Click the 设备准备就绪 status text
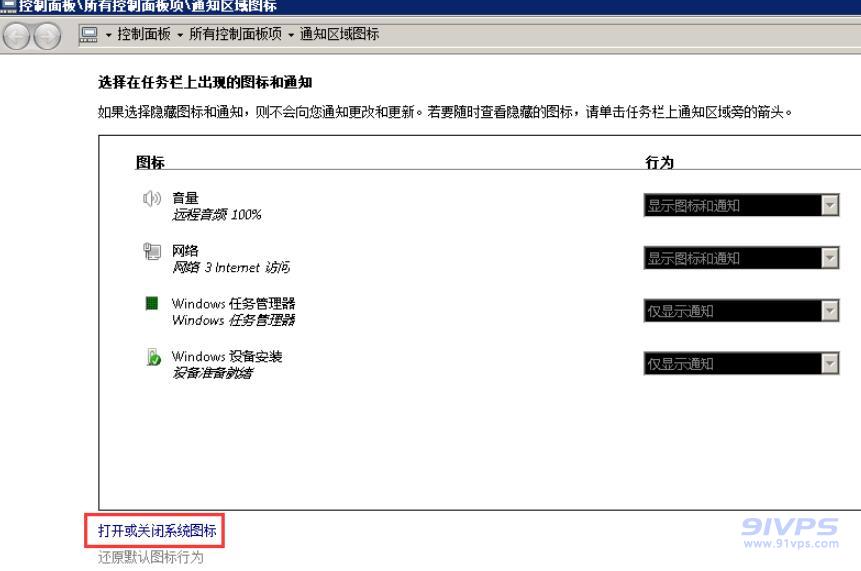 tap(213, 373)
